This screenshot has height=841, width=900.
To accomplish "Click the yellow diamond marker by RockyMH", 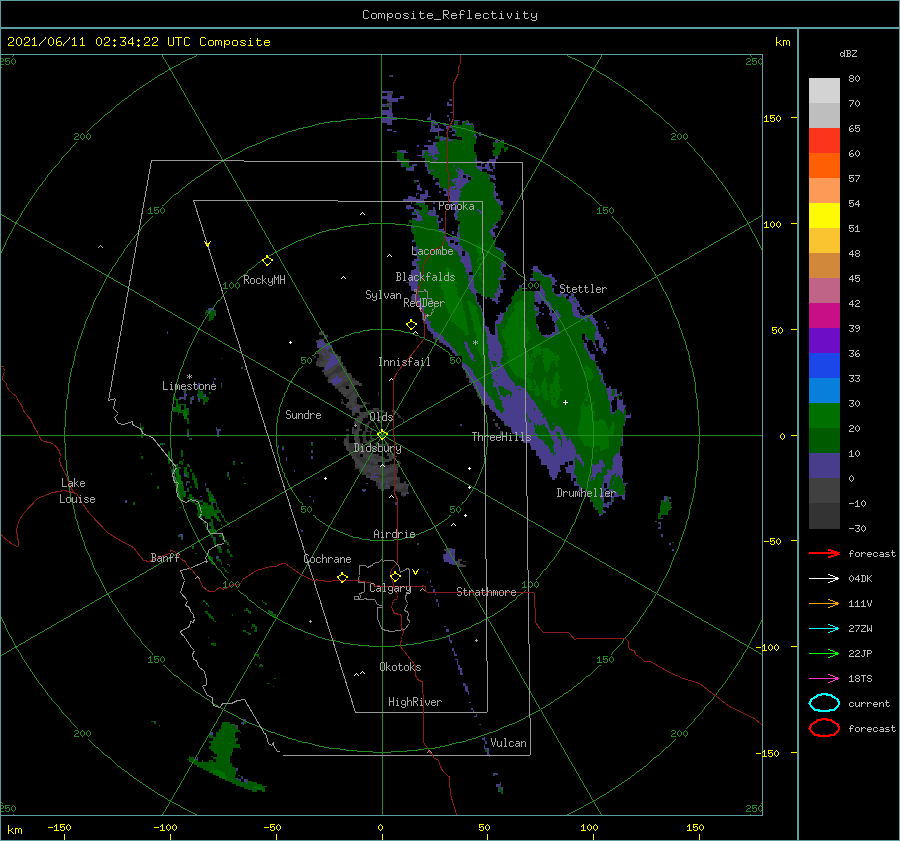I will pyautogui.click(x=267, y=261).
